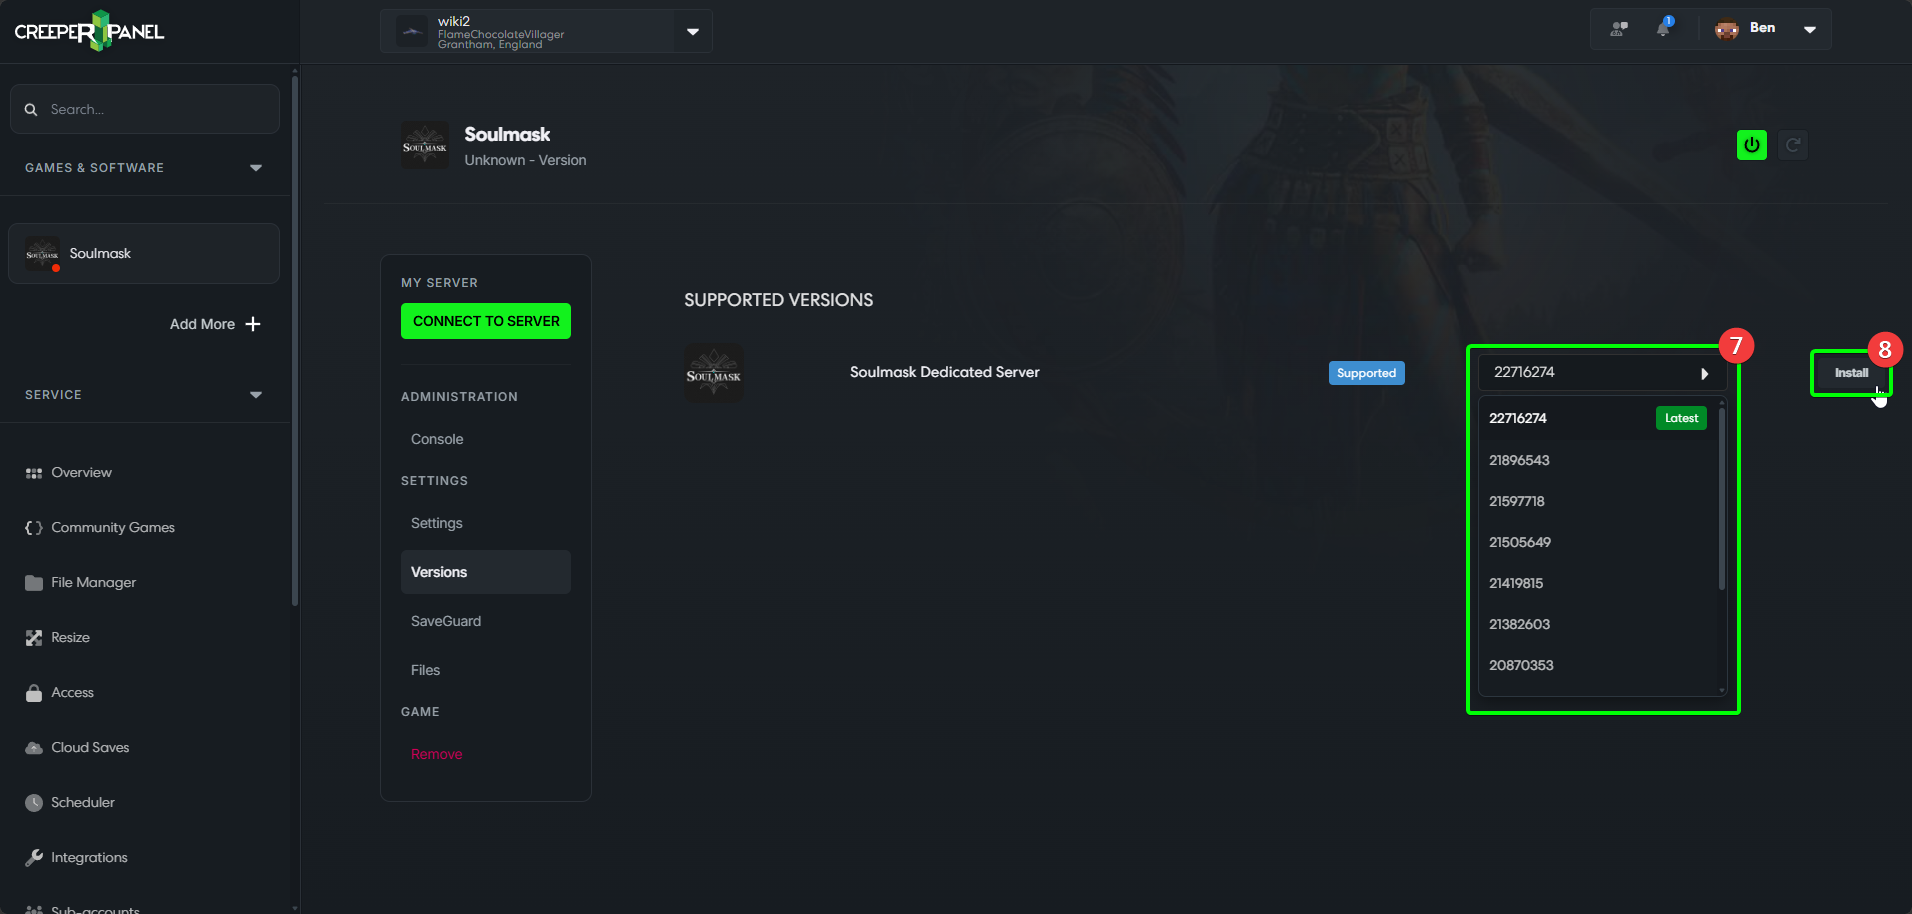The image size is (1912, 914).
Task: Open the Scheduler clock icon
Action: (33, 802)
